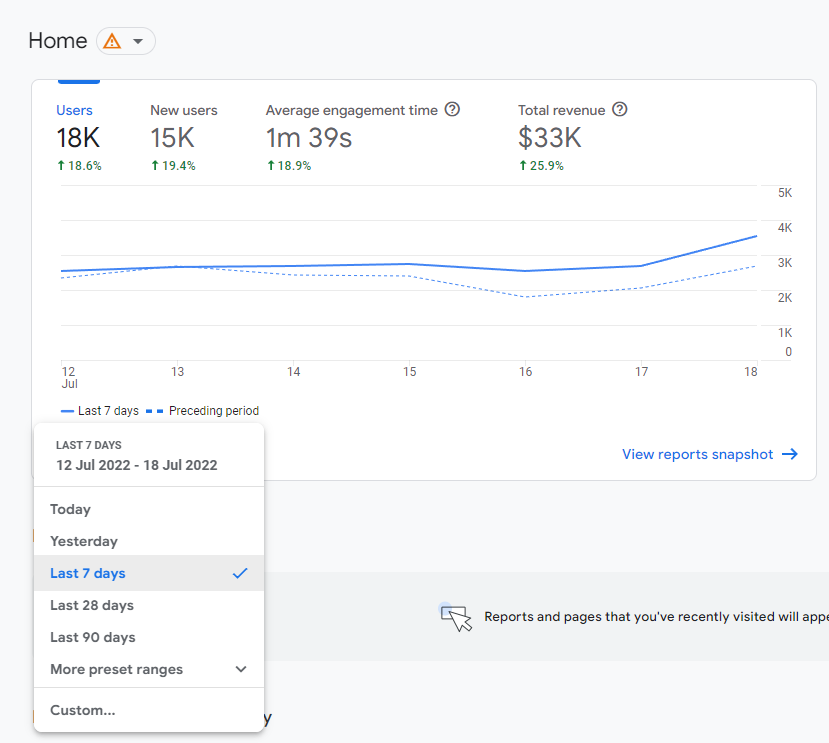Click help icon beside Total revenue
This screenshot has height=743, width=829.
(620, 110)
